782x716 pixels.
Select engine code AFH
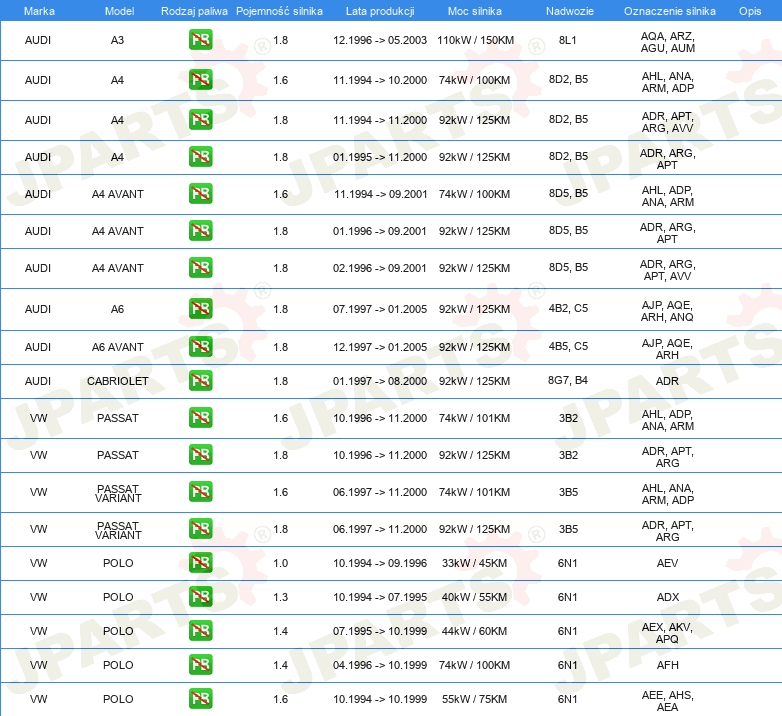(x=668, y=665)
